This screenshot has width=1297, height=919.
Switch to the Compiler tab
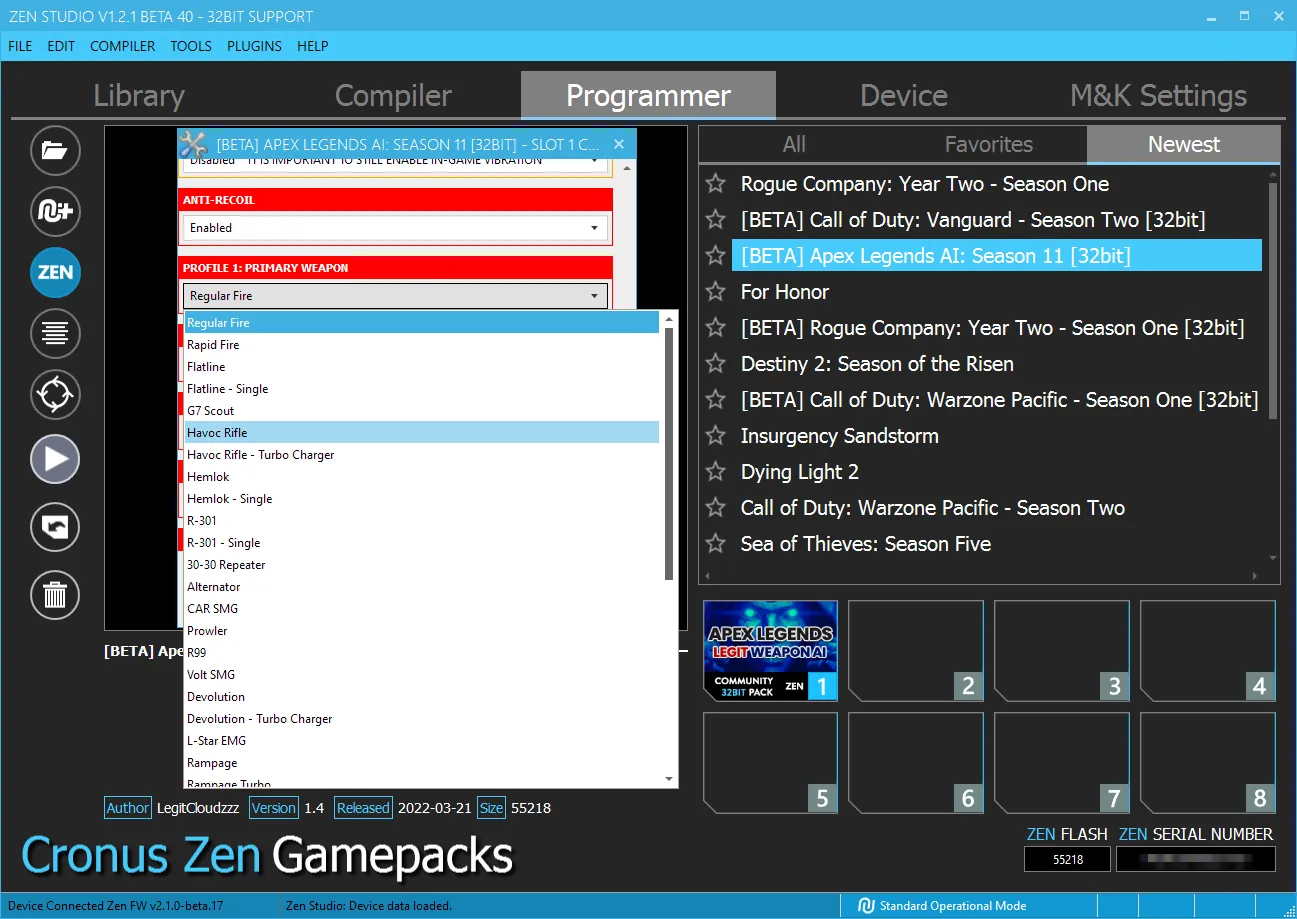(x=393, y=96)
